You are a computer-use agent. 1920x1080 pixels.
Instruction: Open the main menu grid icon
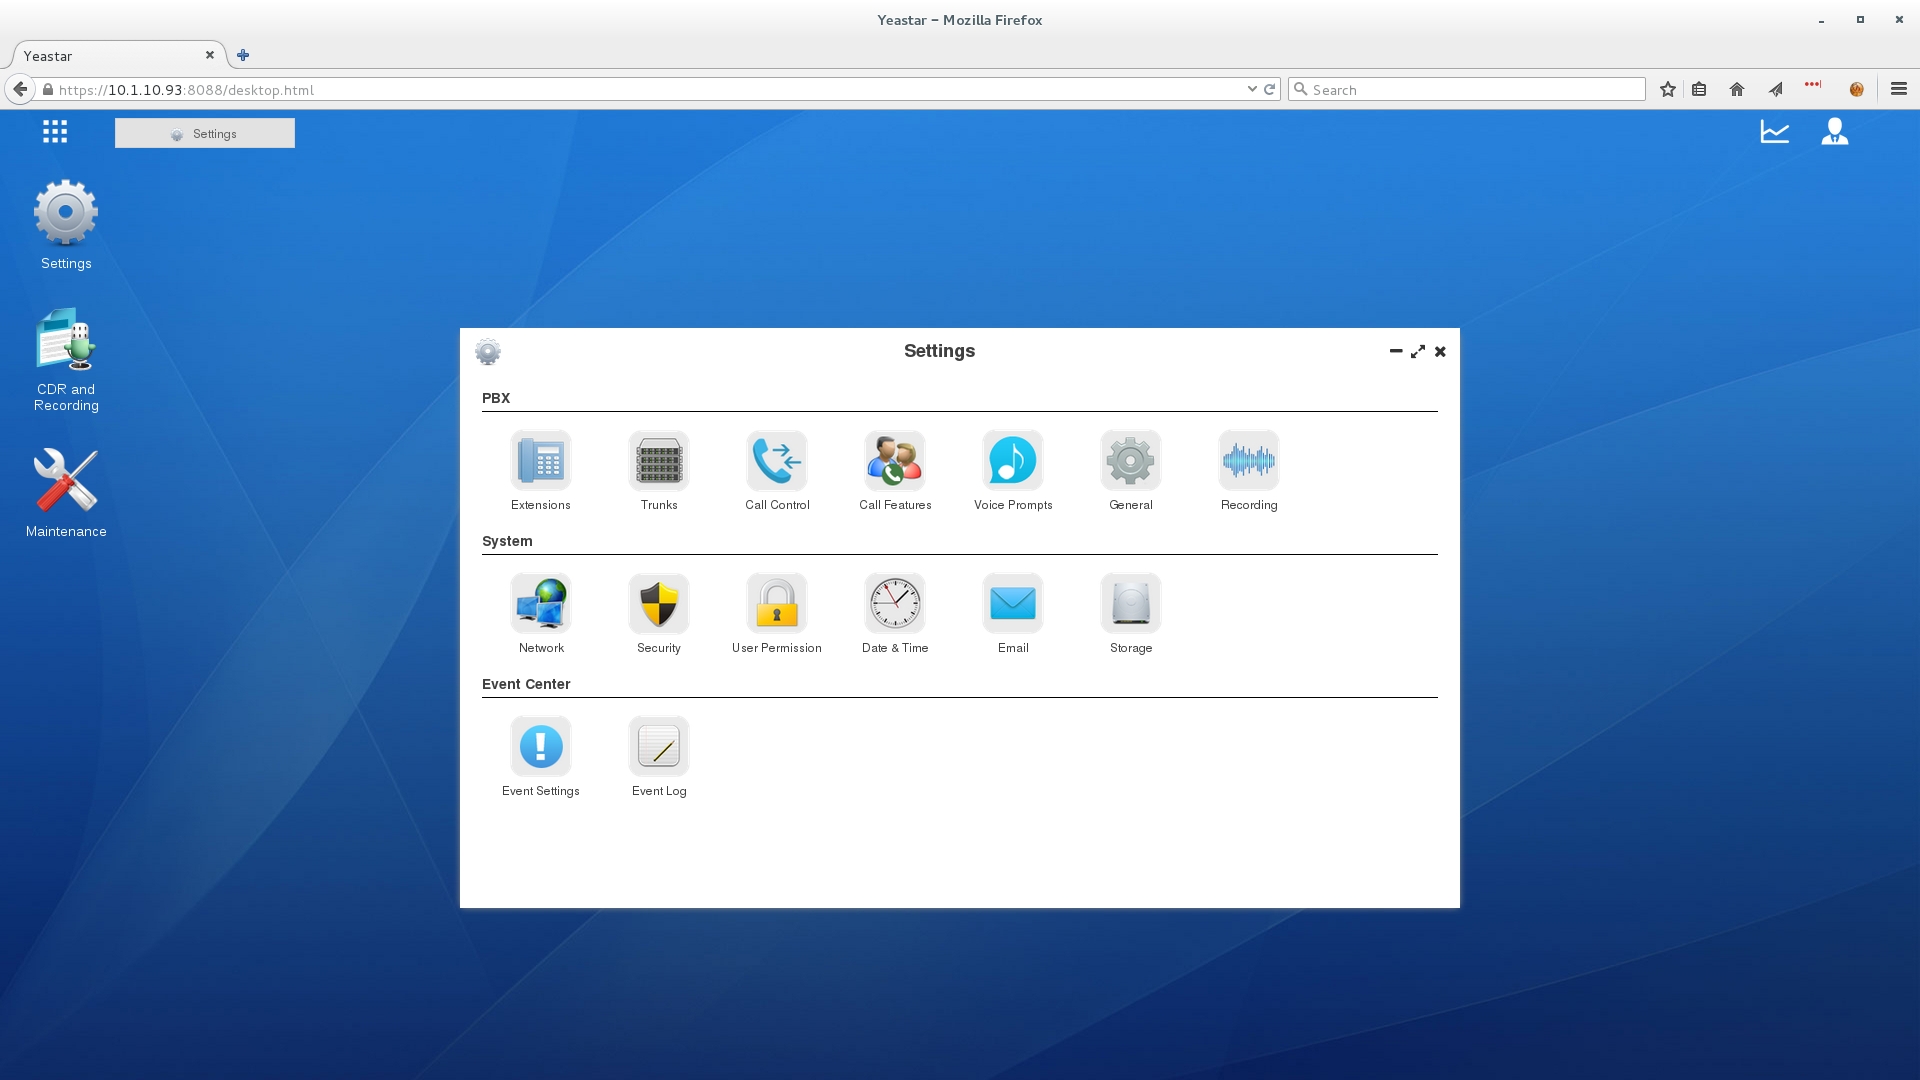[55, 131]
